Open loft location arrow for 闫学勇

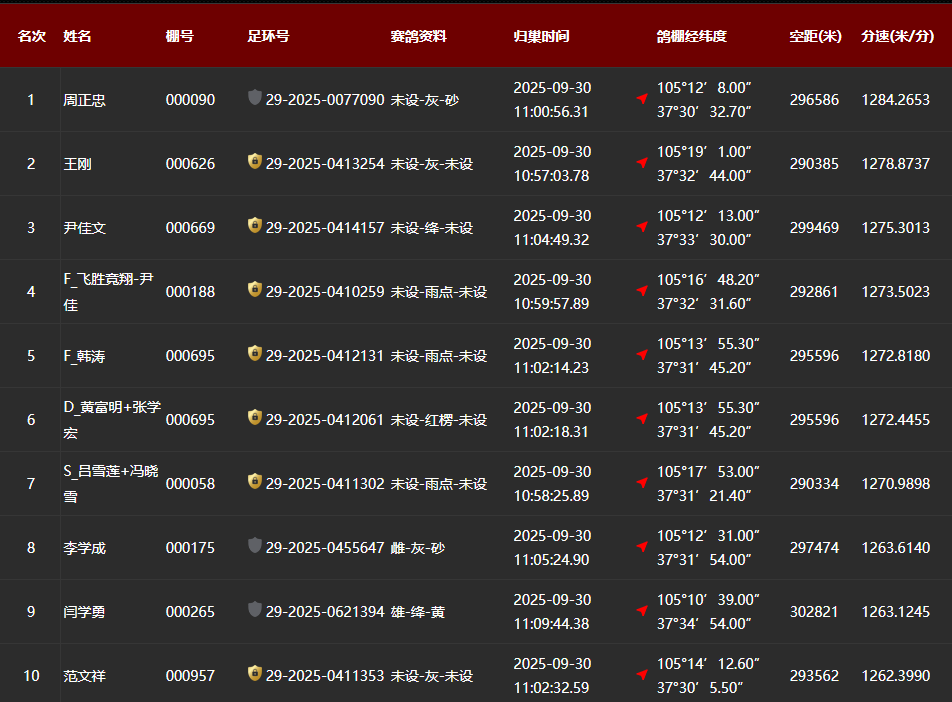click(642, 611)
